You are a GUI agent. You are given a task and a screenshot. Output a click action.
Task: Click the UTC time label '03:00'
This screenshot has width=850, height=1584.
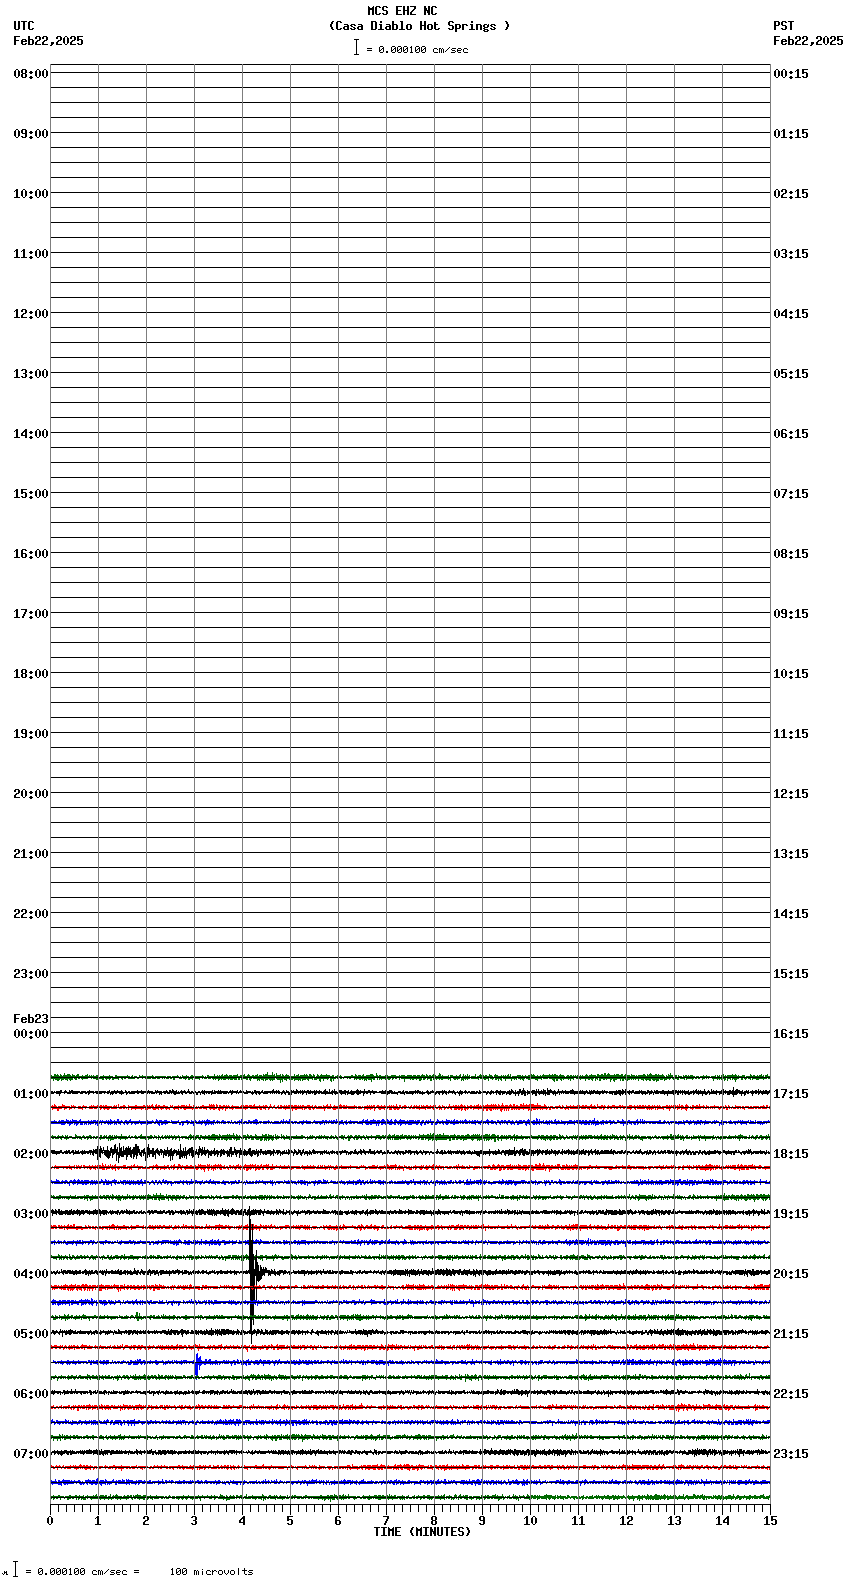click(31, 1214)
